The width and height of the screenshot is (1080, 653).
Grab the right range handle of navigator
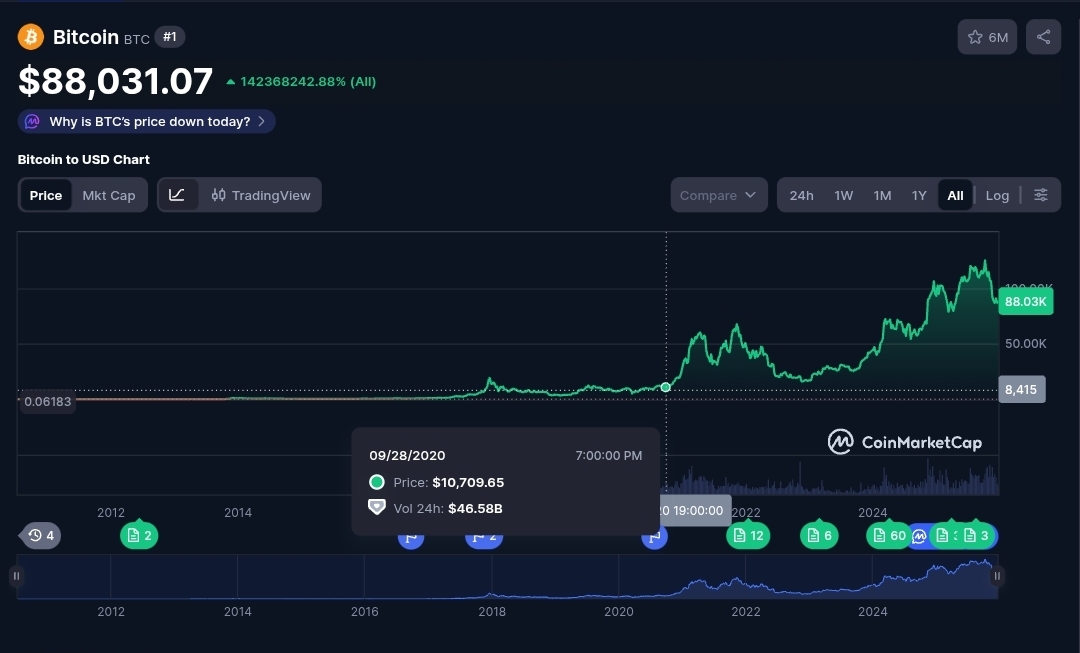(x=997, y=576)
